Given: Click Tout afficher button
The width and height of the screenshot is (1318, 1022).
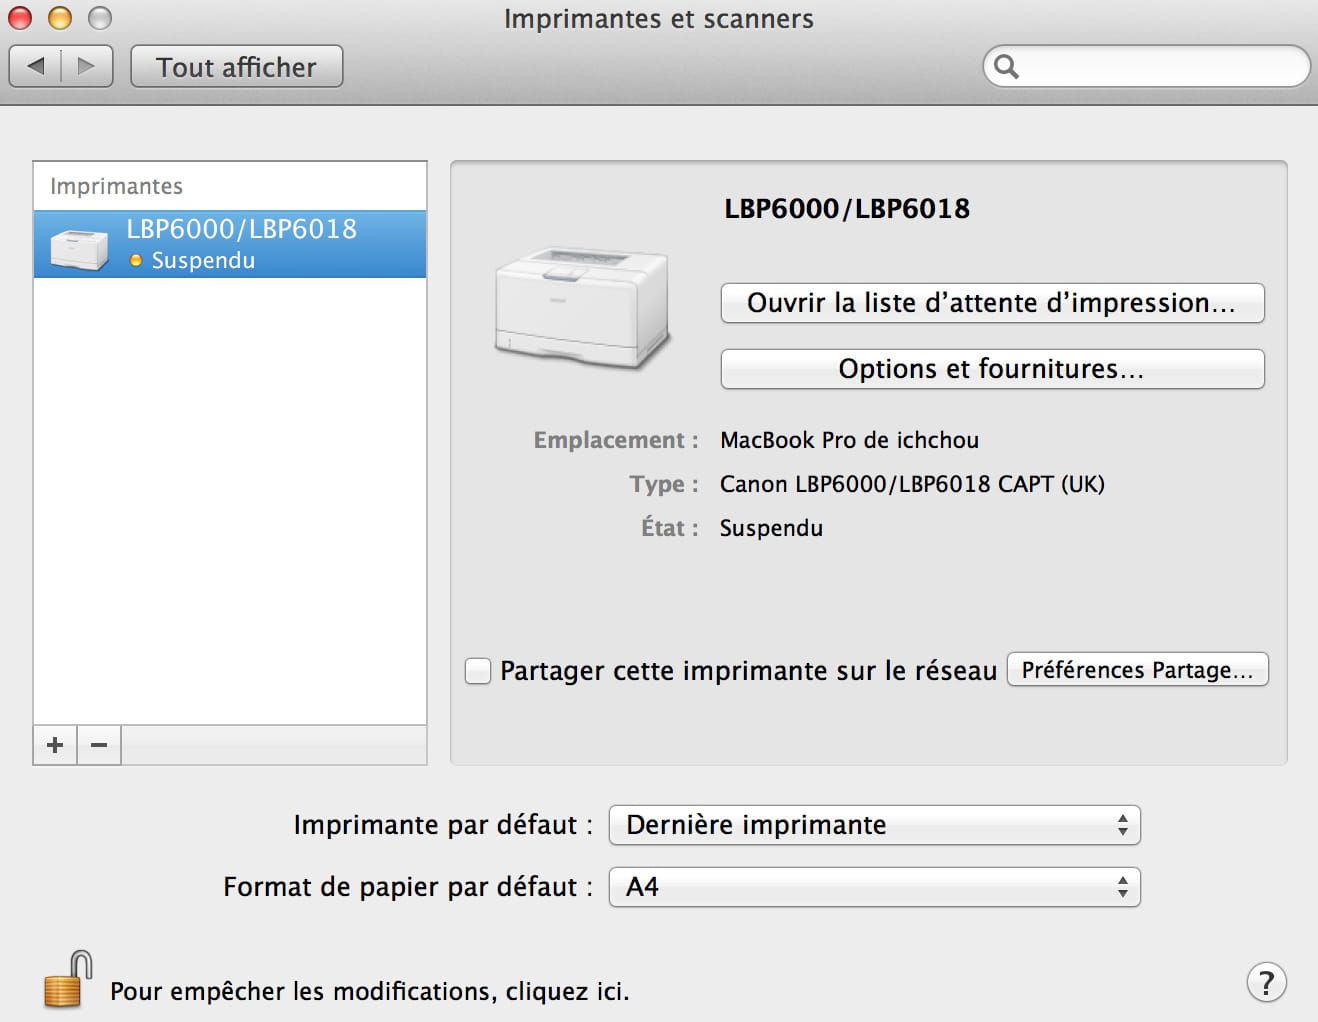Looking at the screenshot, I should [236, 67].
